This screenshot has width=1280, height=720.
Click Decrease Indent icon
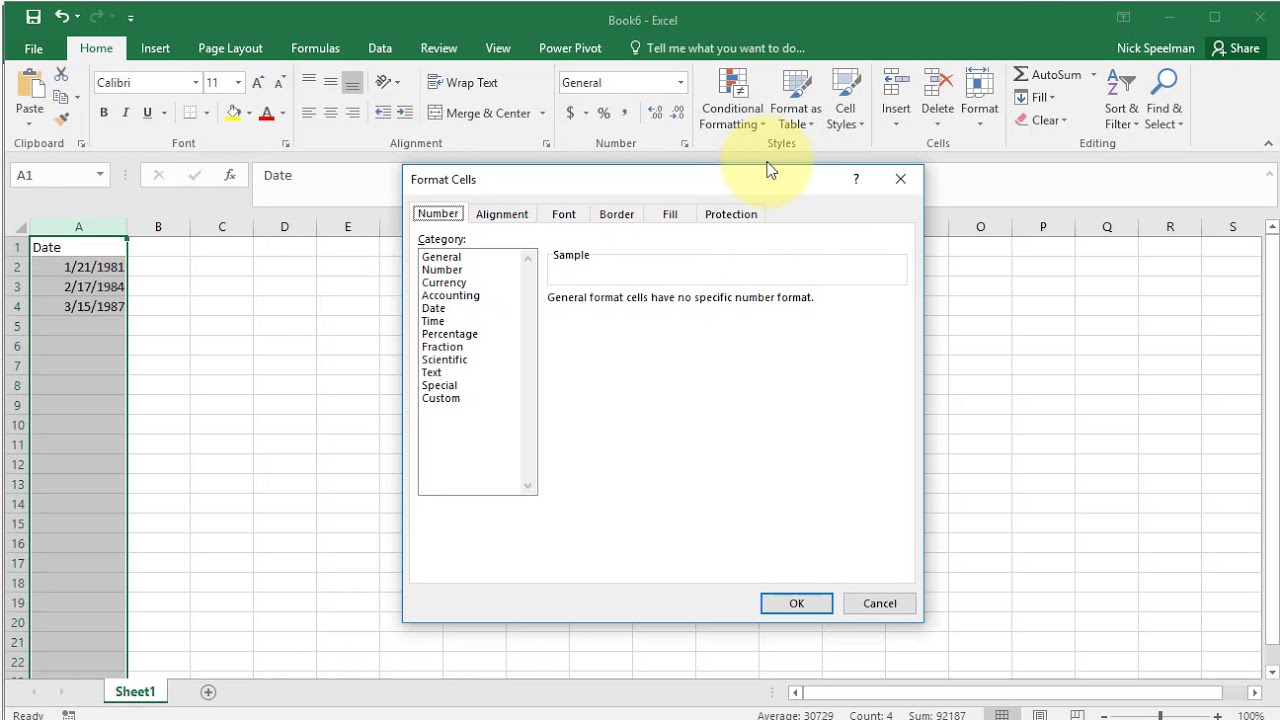(383, 113)
